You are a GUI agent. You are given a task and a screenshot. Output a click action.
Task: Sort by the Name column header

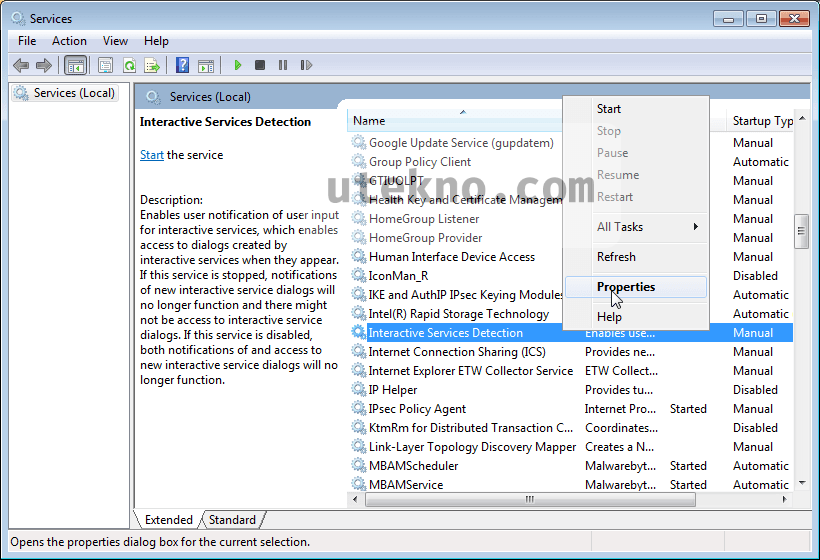click(455, 121)
